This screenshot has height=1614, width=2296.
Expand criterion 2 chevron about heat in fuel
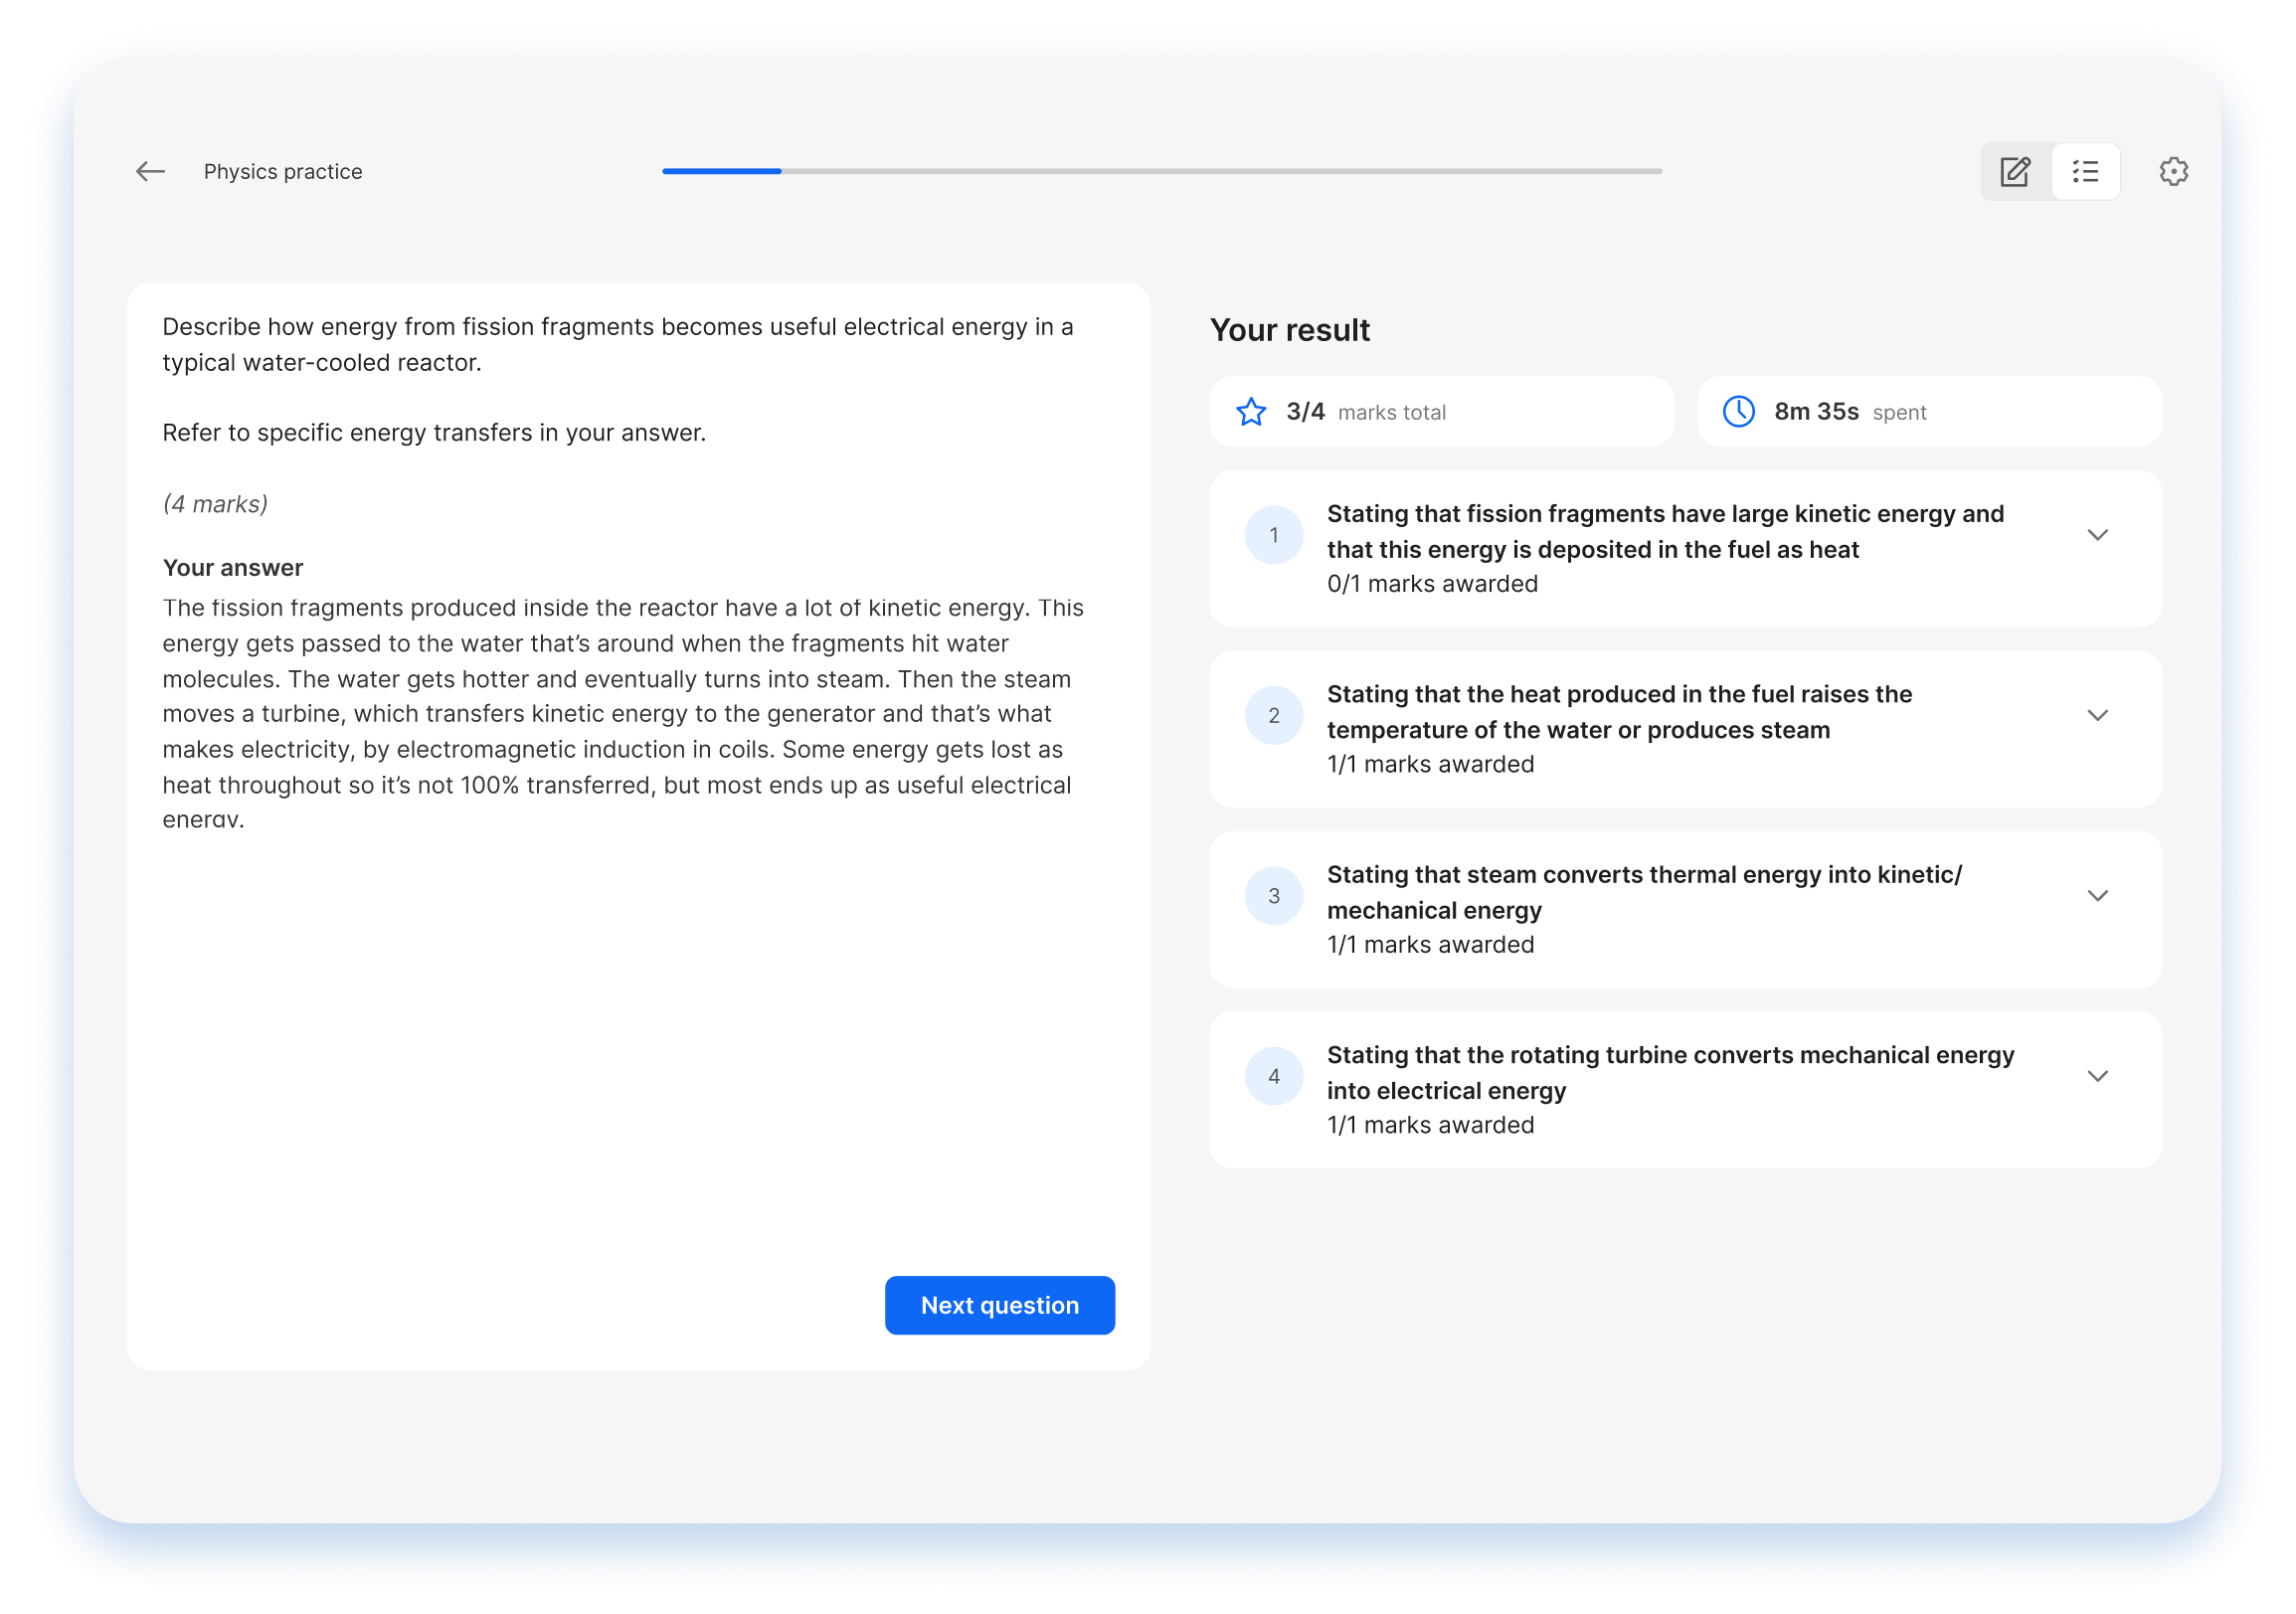pyautogui.click(x=2097, y=716)
